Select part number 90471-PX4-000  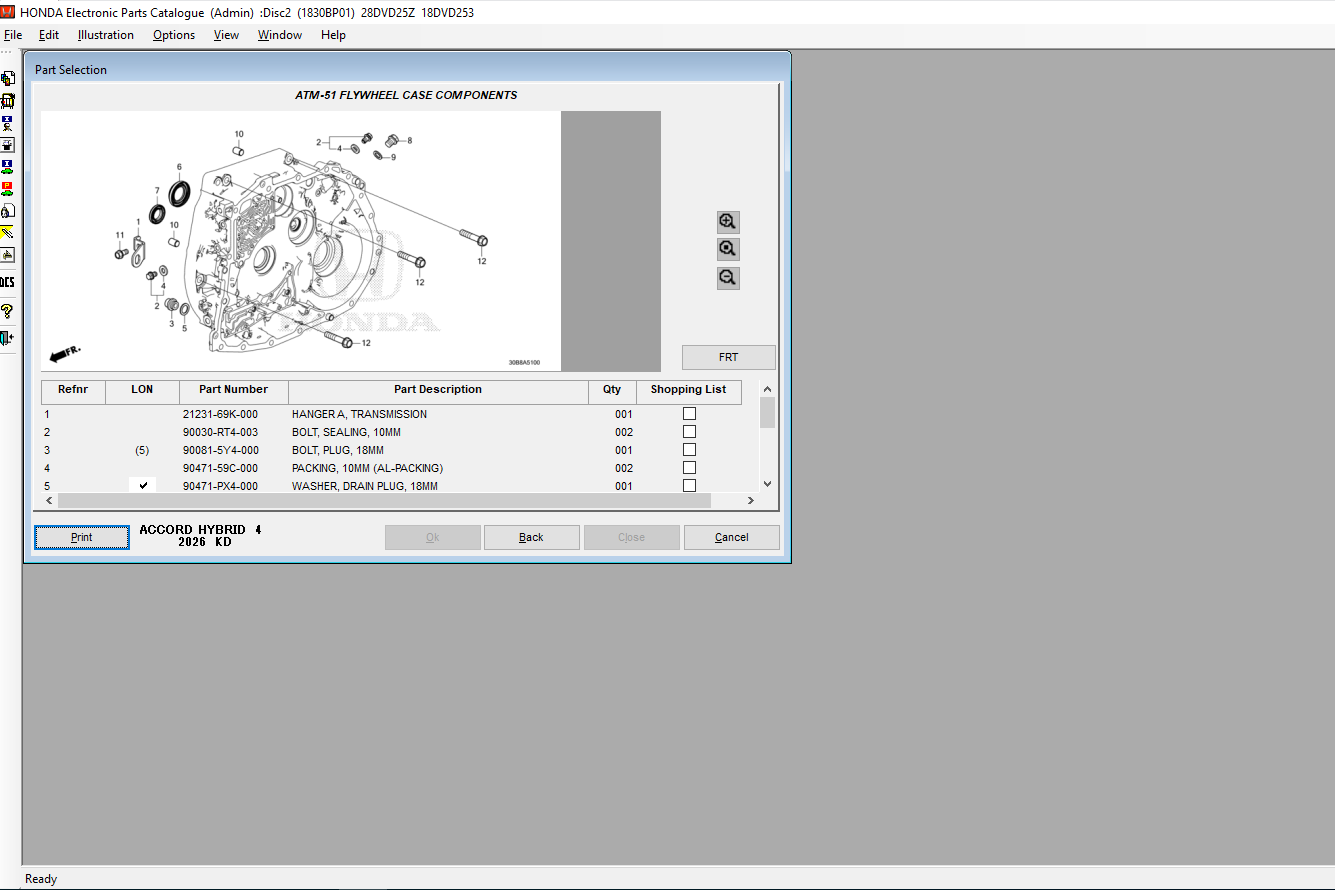click(x=220, y=486)
